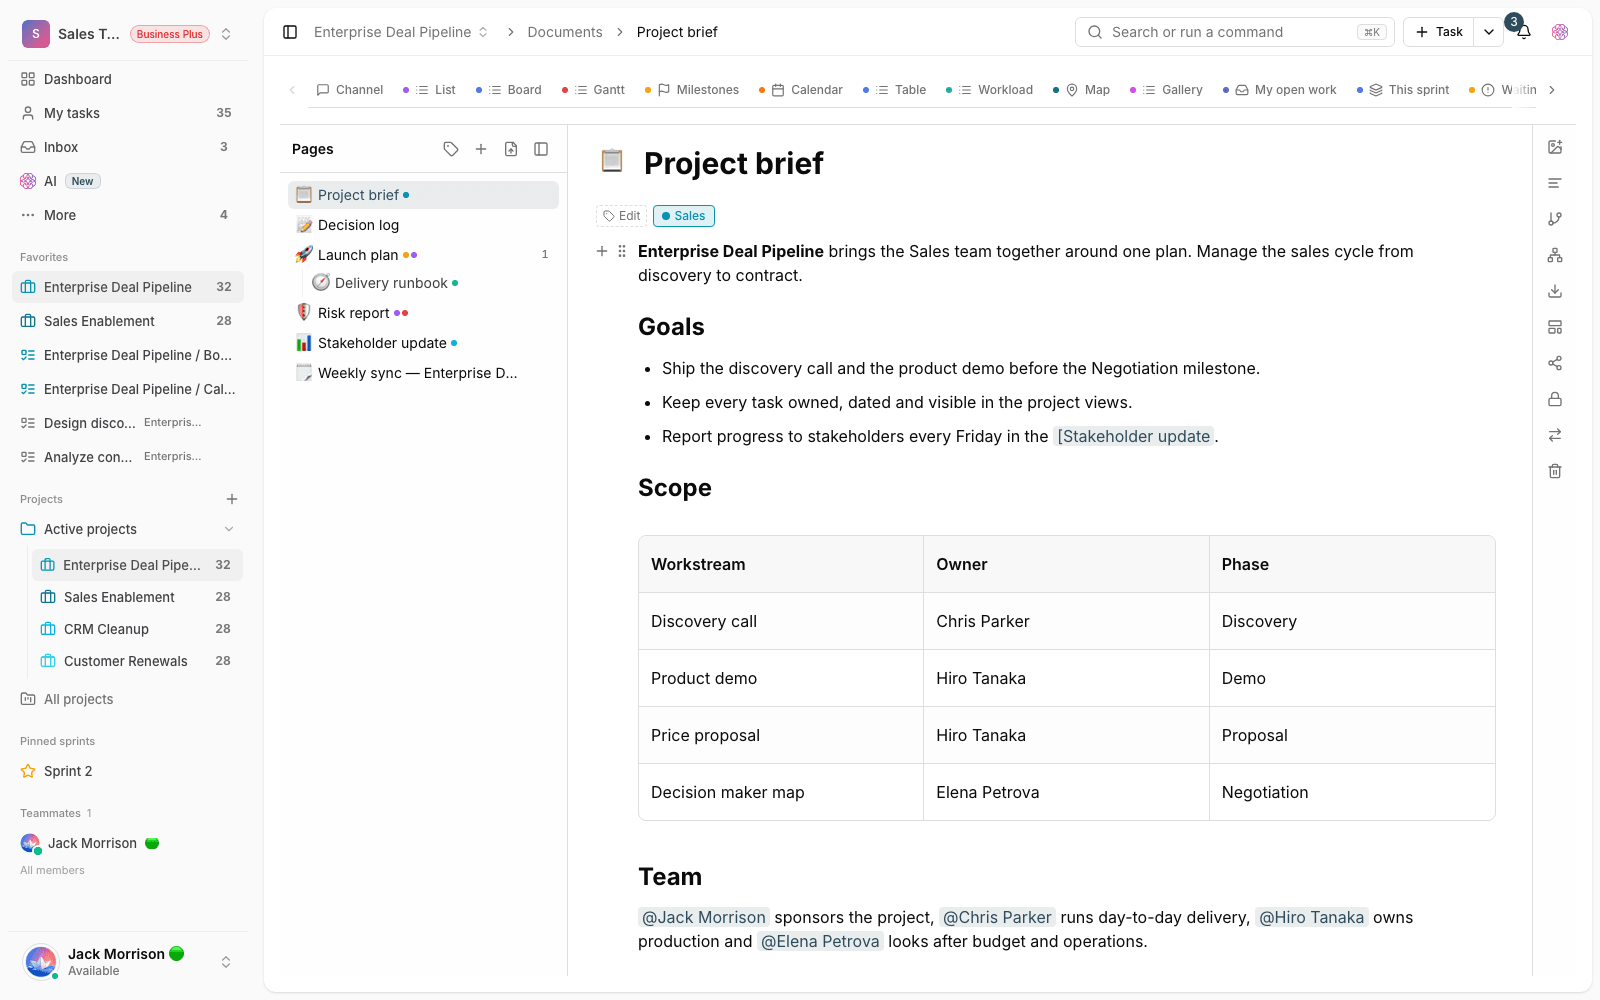This screenshot has width=1600, height=1000.
Task: Click the @Chris Parker mention
Action: tap(997, 917)
